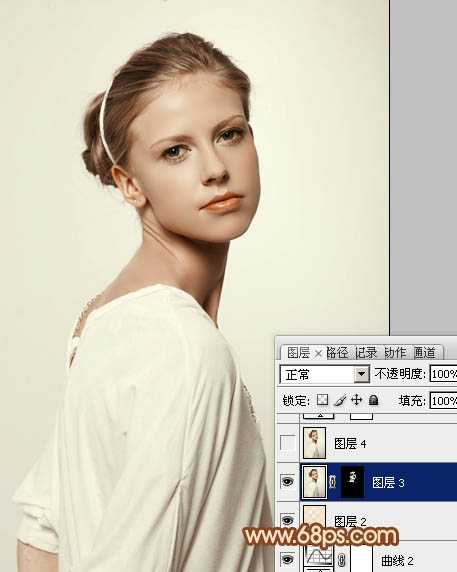The width and height of the screenshot is (457, 572).
Task: Click the 不透明度 label
Action: 400,374
